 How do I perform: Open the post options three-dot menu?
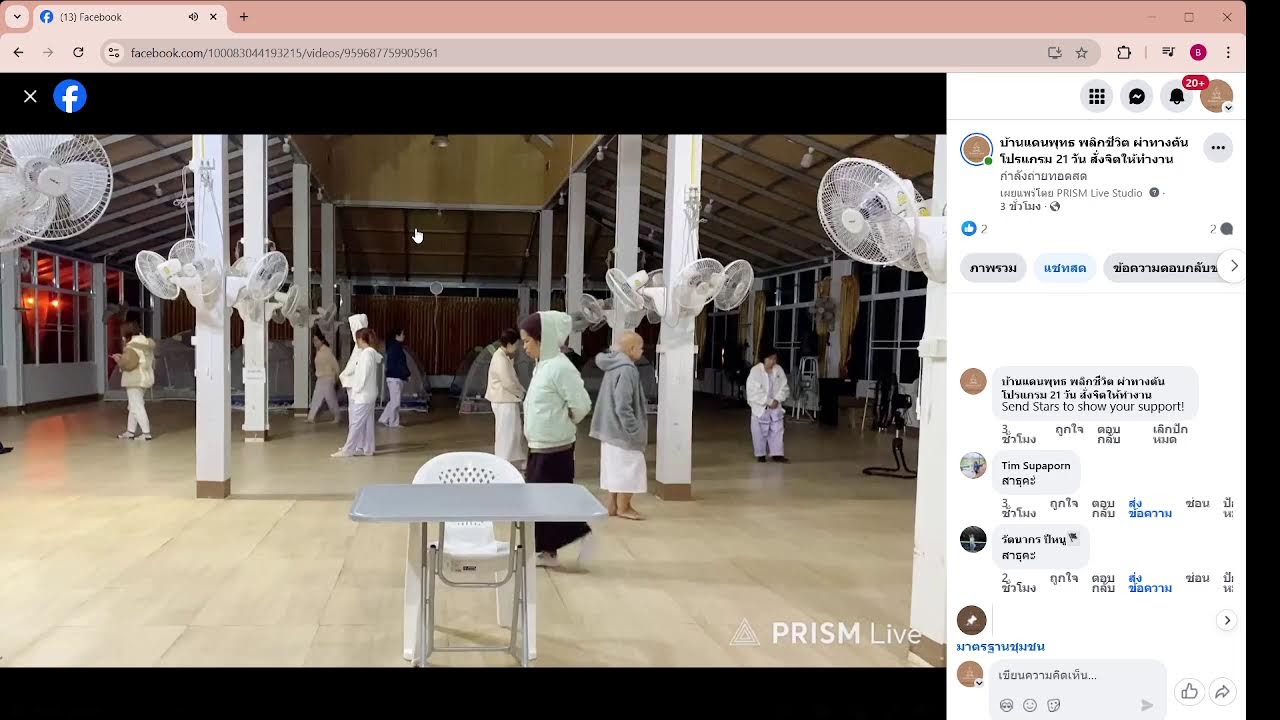click(x=1218, y=148)
